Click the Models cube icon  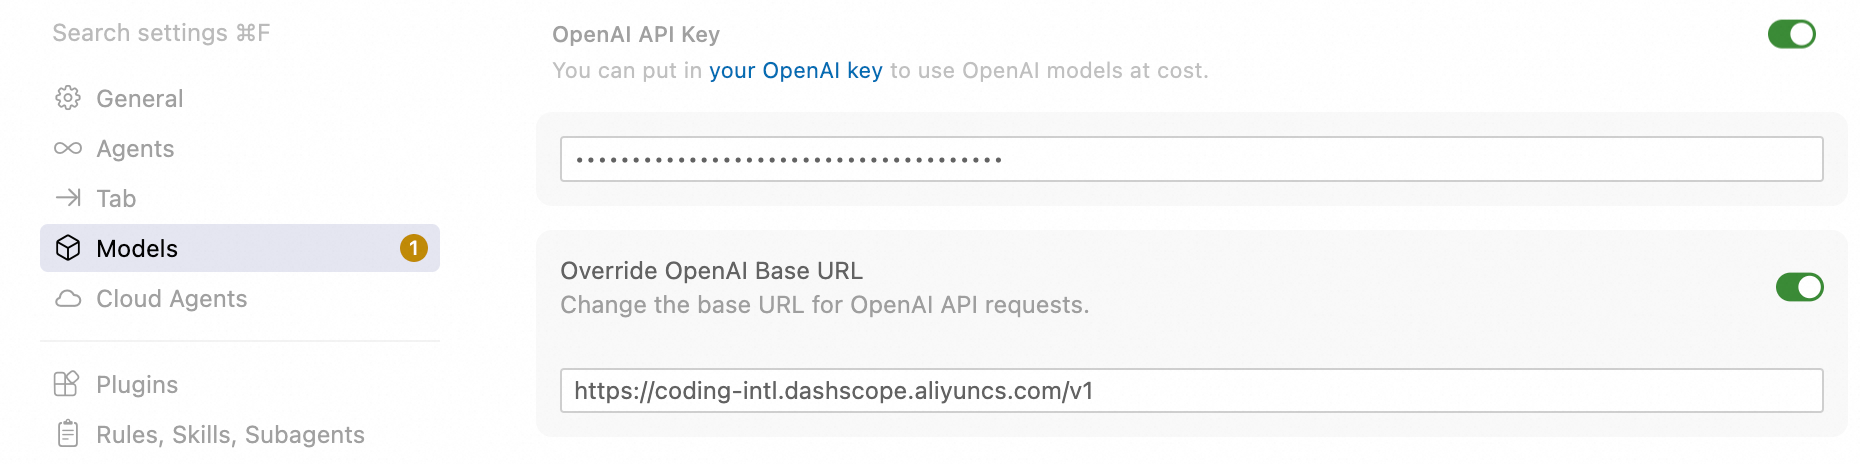68,248
